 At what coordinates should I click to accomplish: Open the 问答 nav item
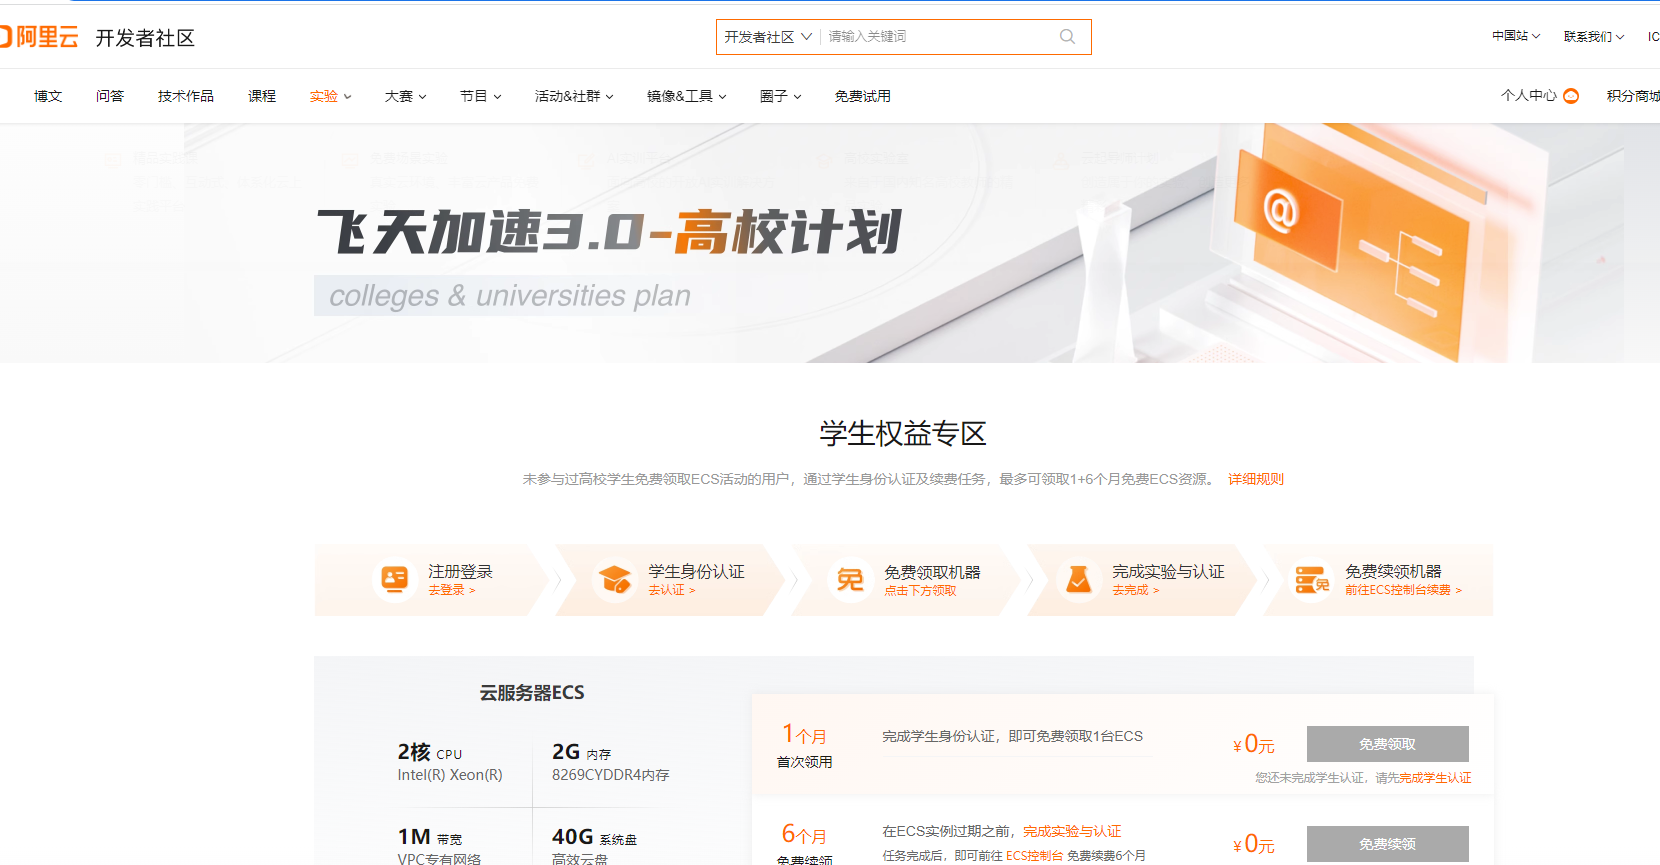[x=110, y=96]
